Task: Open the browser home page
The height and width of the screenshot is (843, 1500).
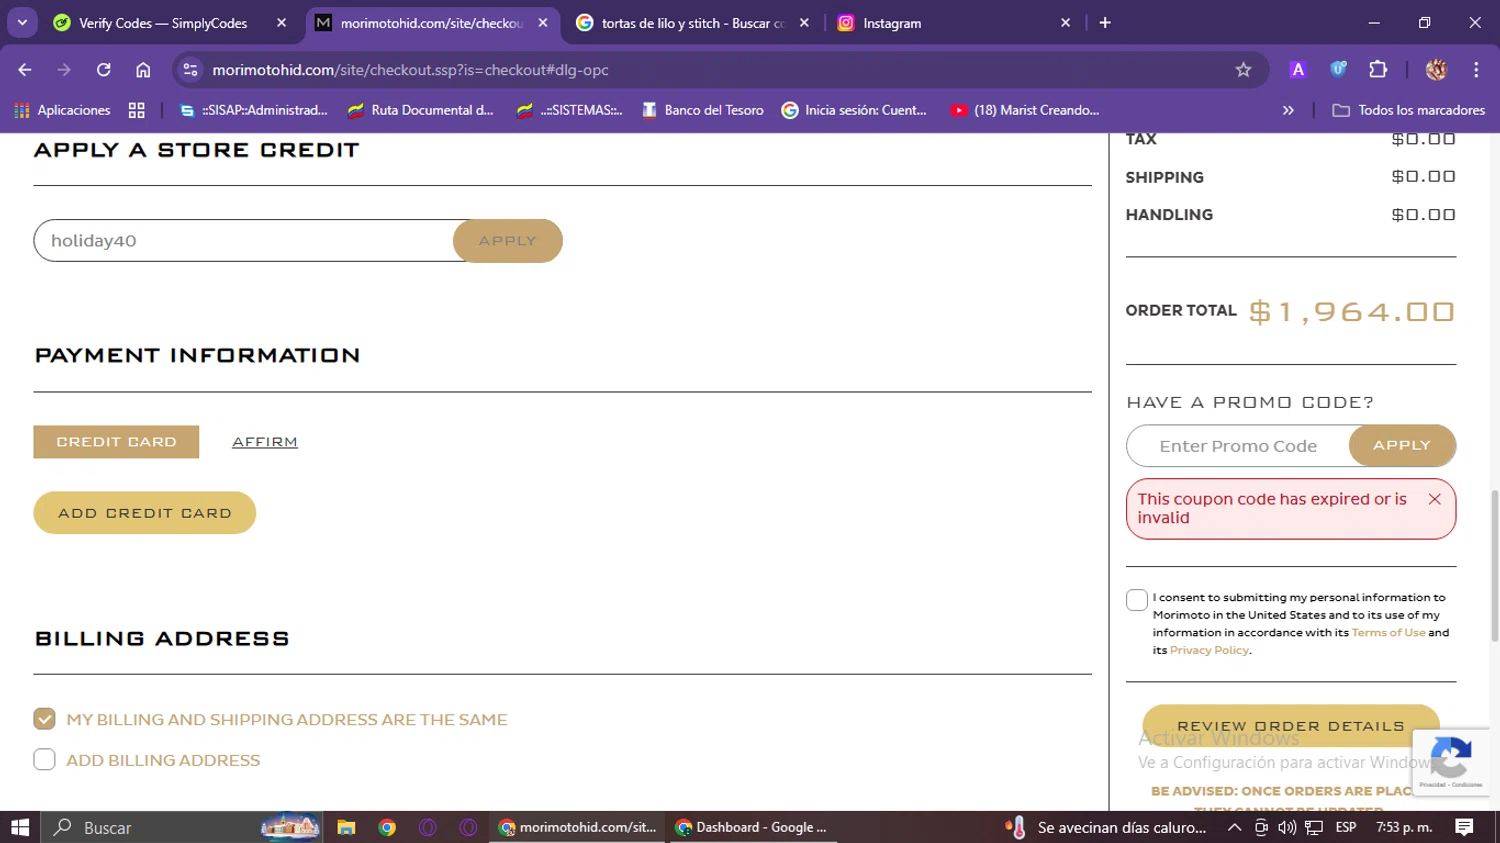Action: [143, 70]
